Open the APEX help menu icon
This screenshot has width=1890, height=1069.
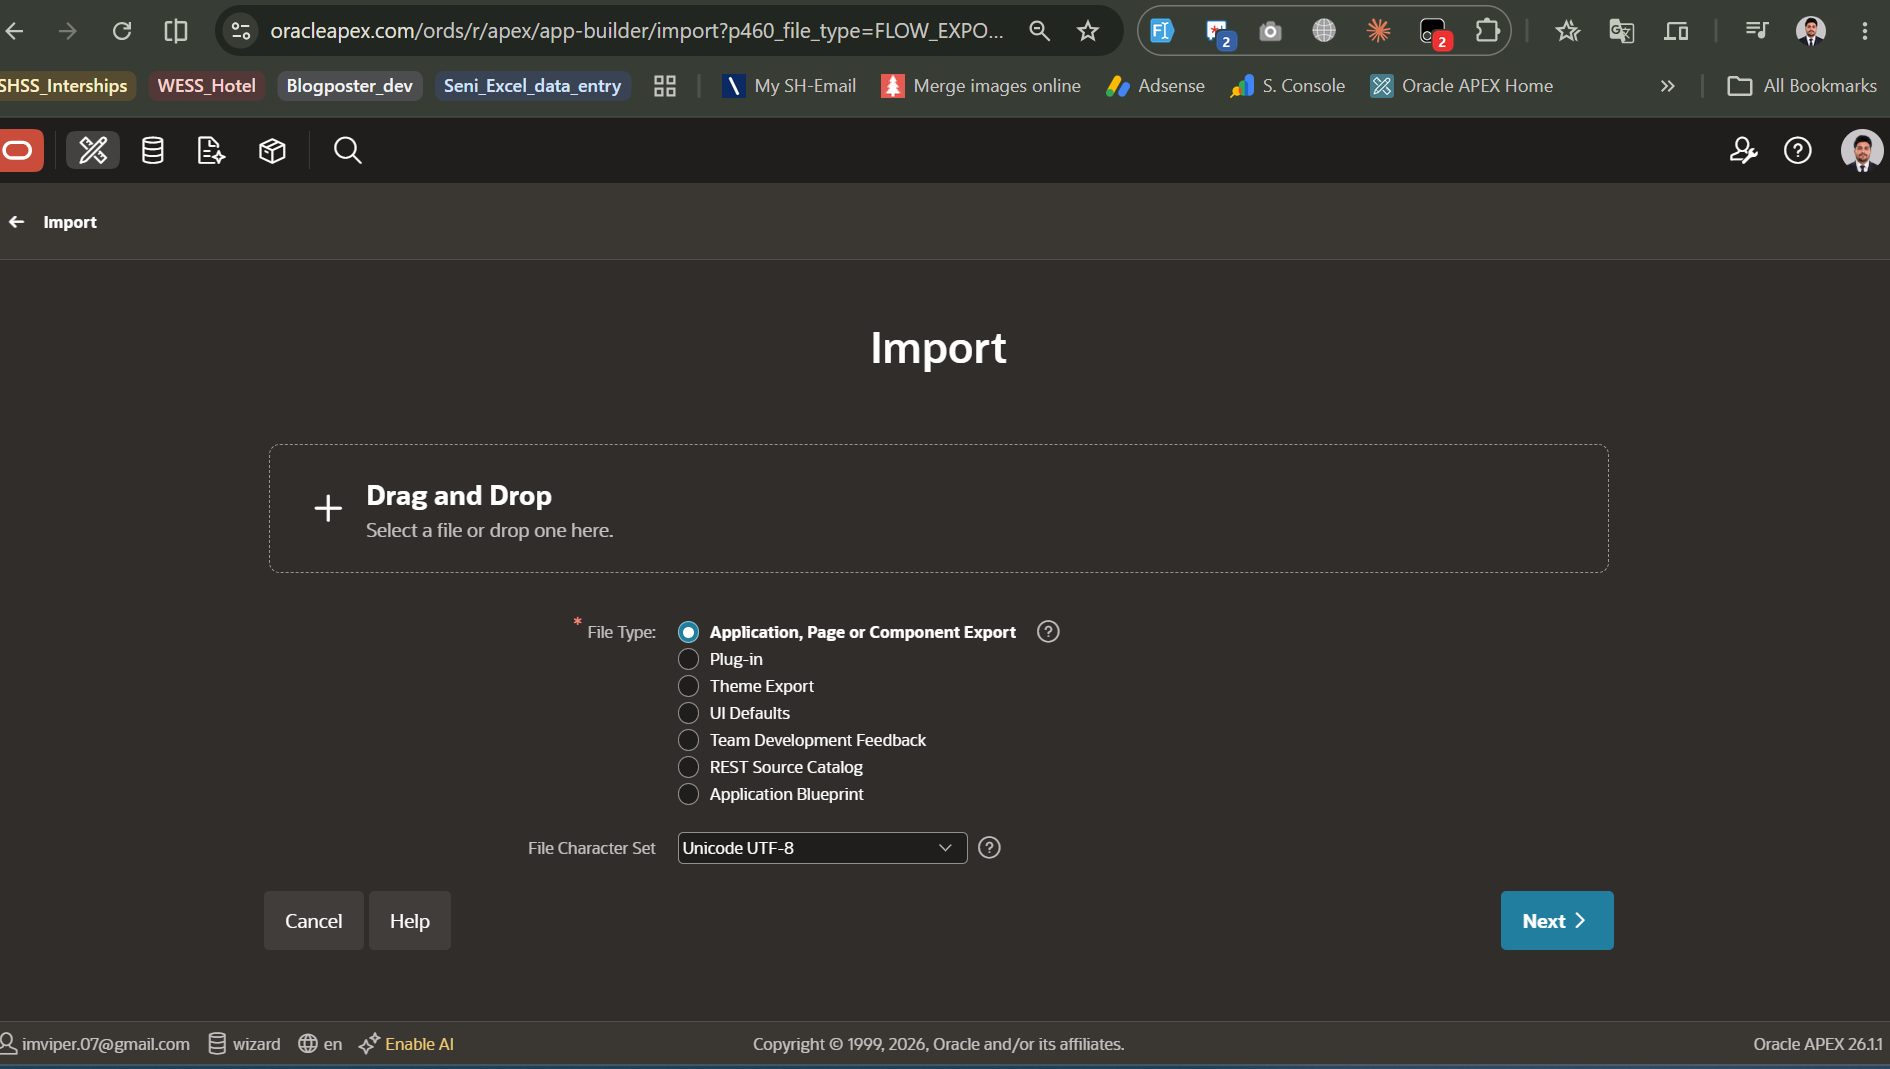pyautogui.click(x=1797, y=150)
